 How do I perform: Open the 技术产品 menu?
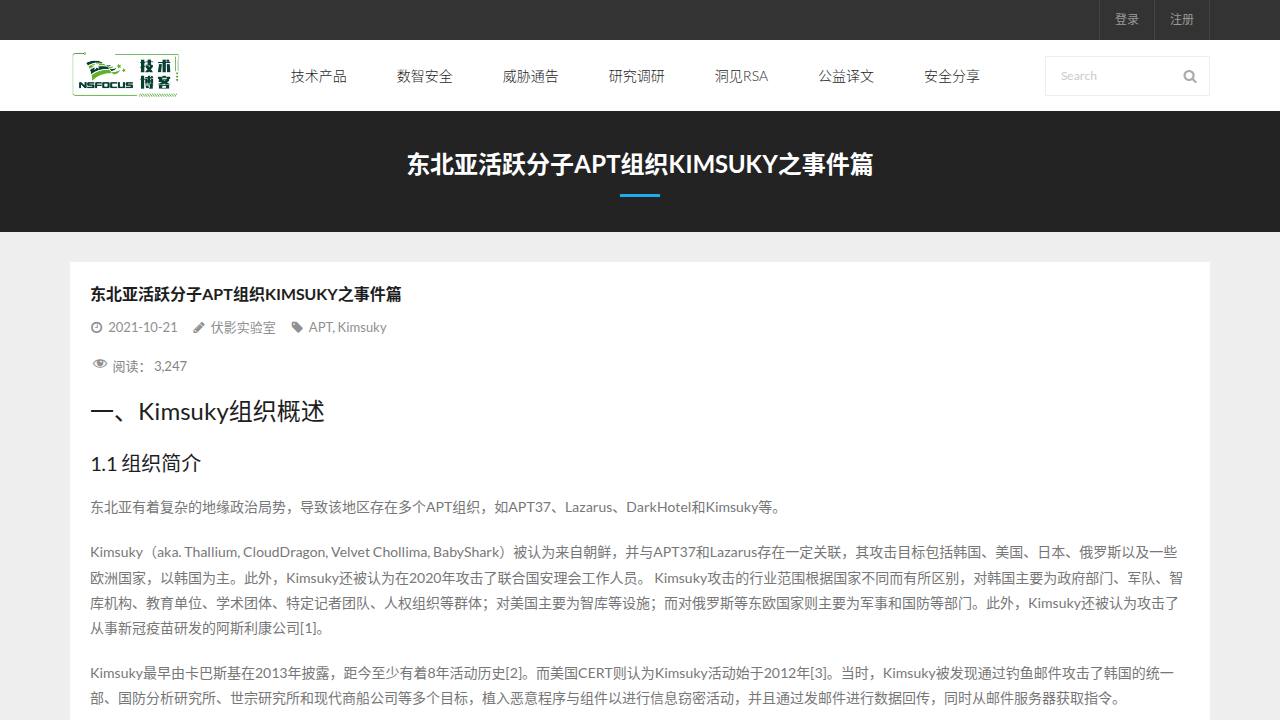[319, 76]
